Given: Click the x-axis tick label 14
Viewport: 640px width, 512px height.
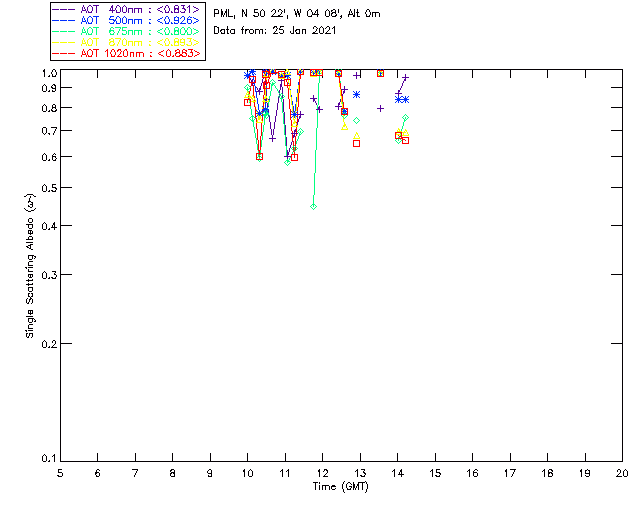Looking at the screenshot, I should click(x=398, y=474).
